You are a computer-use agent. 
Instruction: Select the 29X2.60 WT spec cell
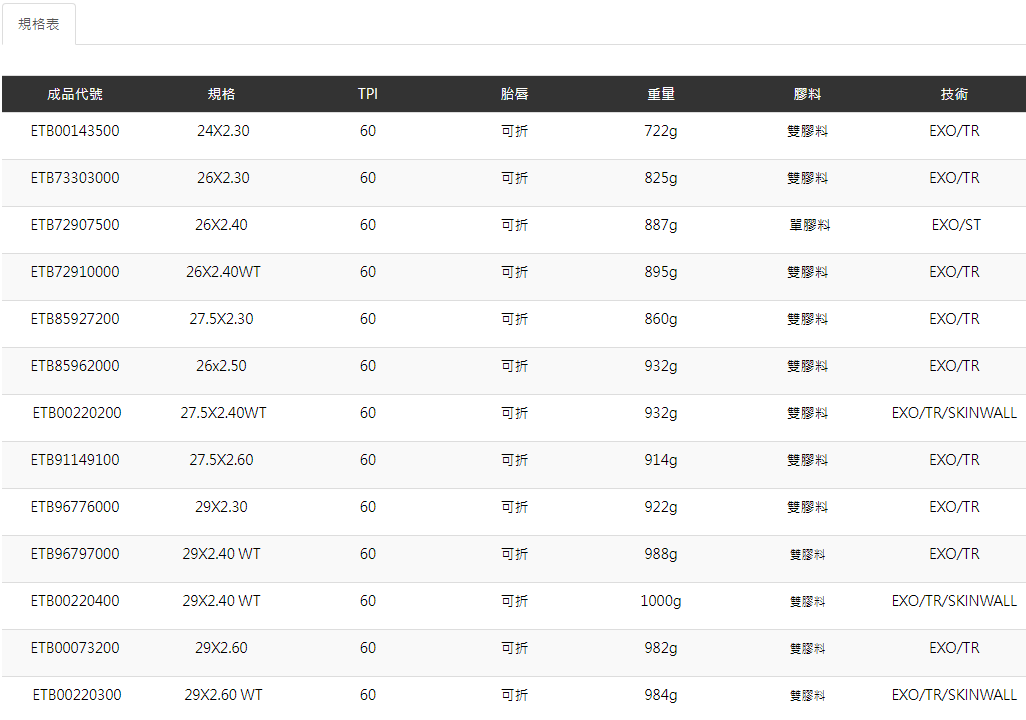pyautogui.click(x=223, y=695)
